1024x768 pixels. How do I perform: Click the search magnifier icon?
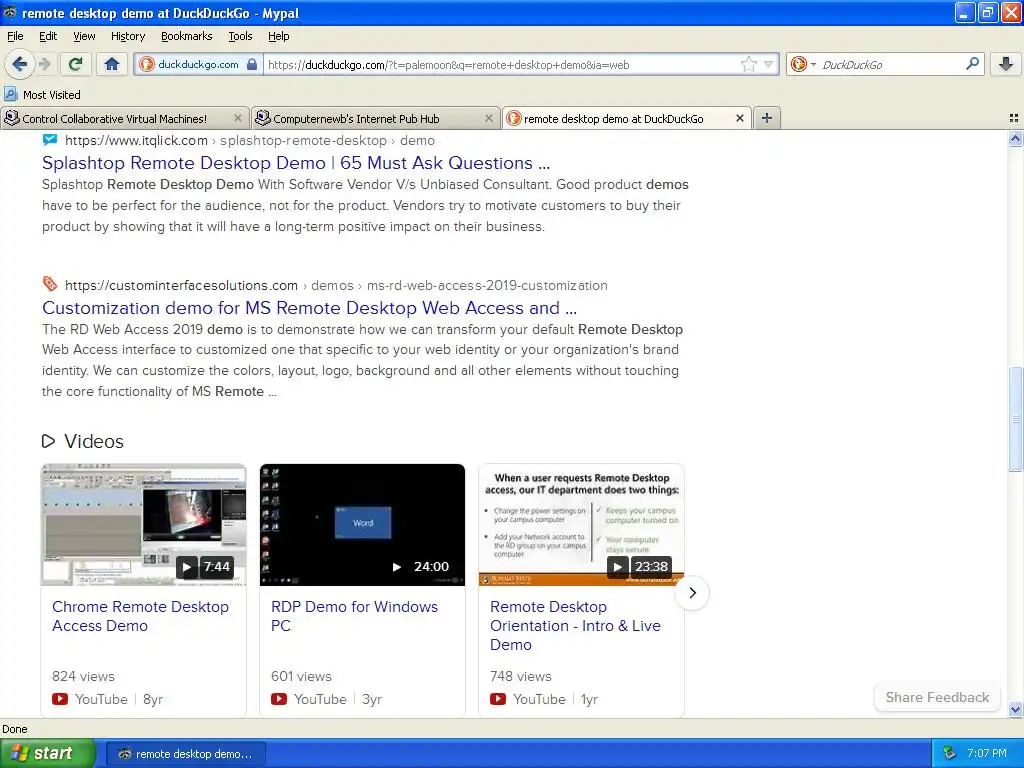pos(972,64)
